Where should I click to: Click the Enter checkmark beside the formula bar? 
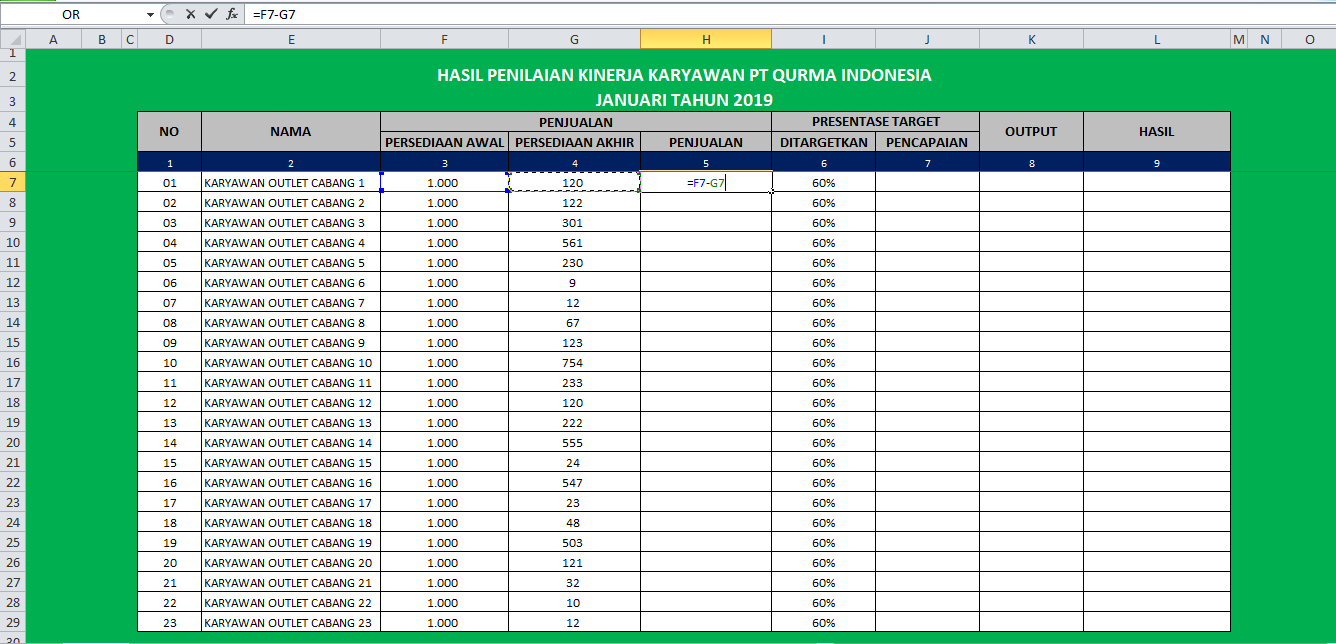pyautogui.click(x=210, y=14)
